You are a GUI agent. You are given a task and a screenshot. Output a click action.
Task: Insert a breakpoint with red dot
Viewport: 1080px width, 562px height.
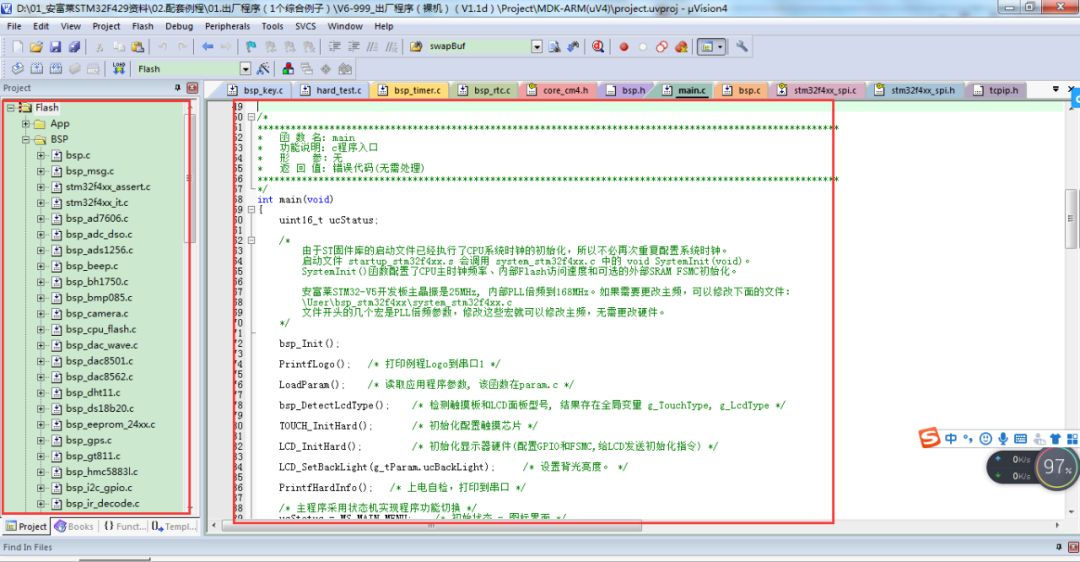(624, 47)
